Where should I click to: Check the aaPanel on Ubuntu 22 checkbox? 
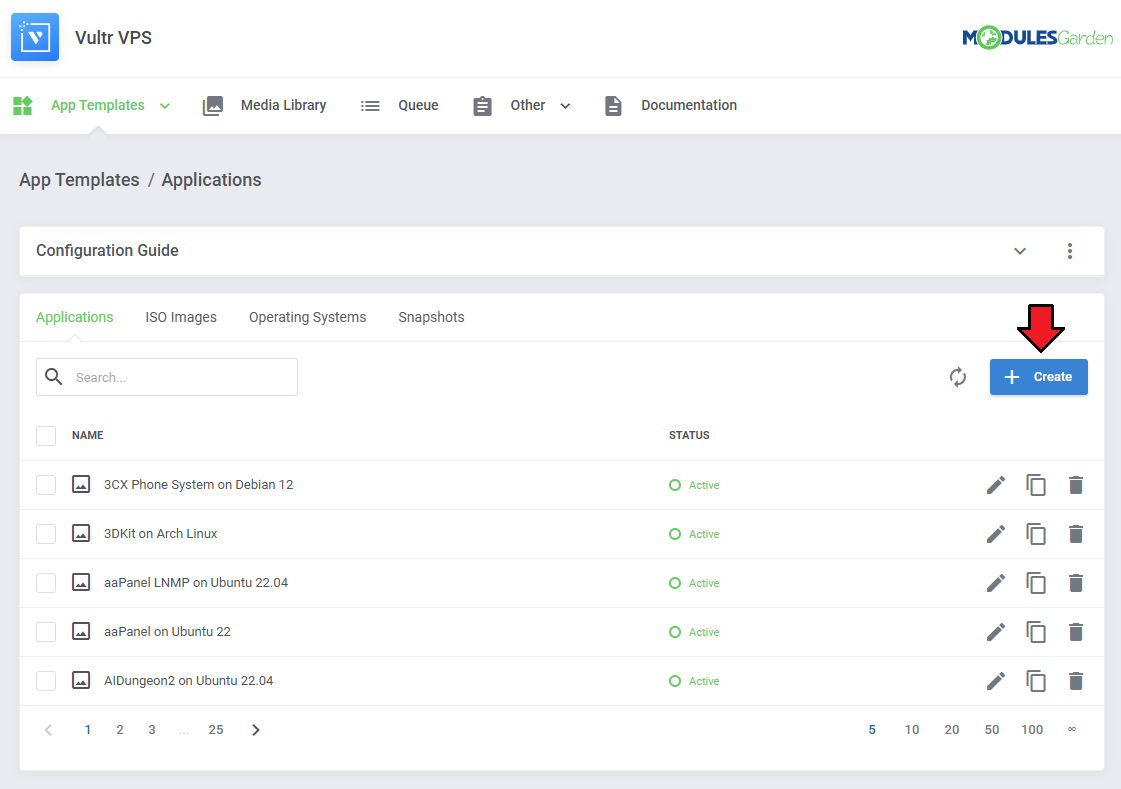pyautogui.click(x=46, y=632)
